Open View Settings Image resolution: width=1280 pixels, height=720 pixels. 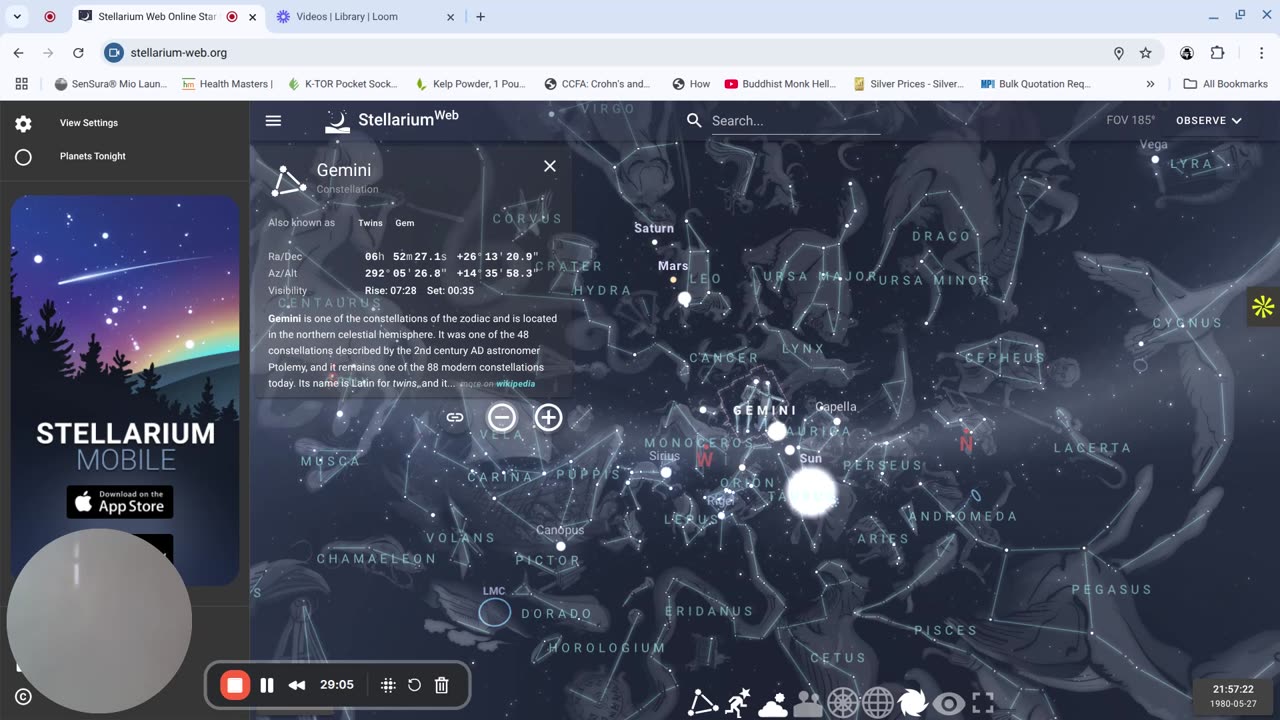(x=89, y=123)
